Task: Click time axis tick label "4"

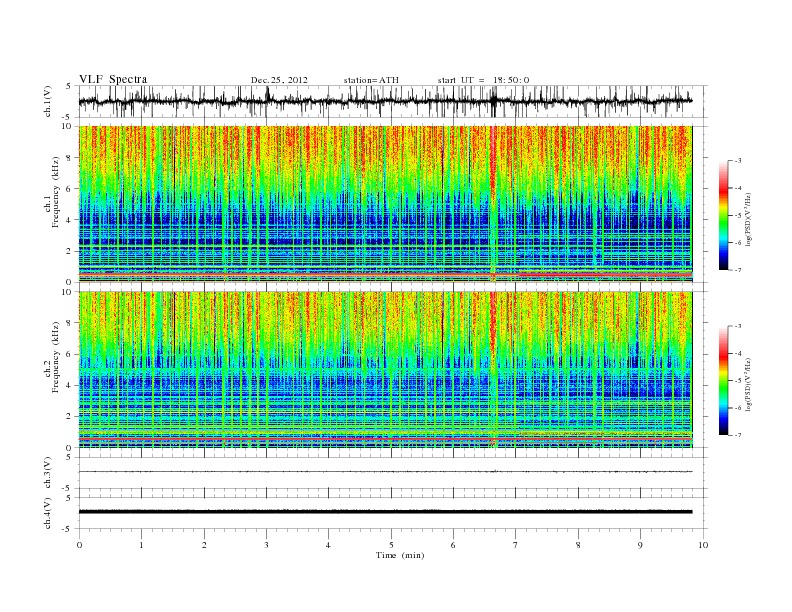Action: tap(328, 545)
